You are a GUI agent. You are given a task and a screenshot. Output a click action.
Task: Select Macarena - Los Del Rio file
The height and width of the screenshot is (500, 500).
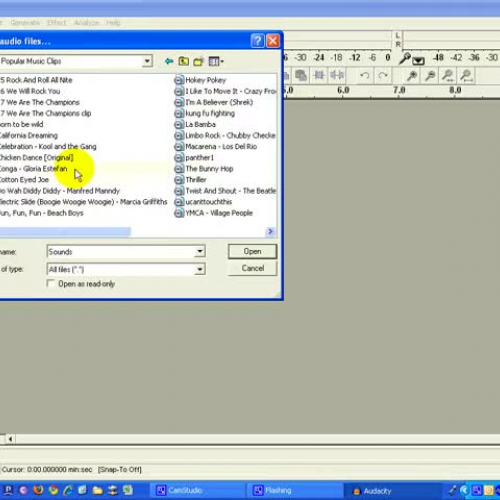coord(216,146)
